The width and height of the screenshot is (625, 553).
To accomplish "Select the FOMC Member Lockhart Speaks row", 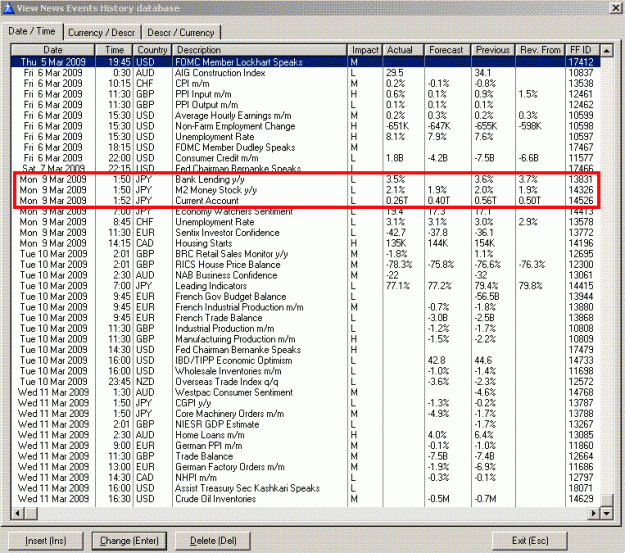I will point(306,62).
